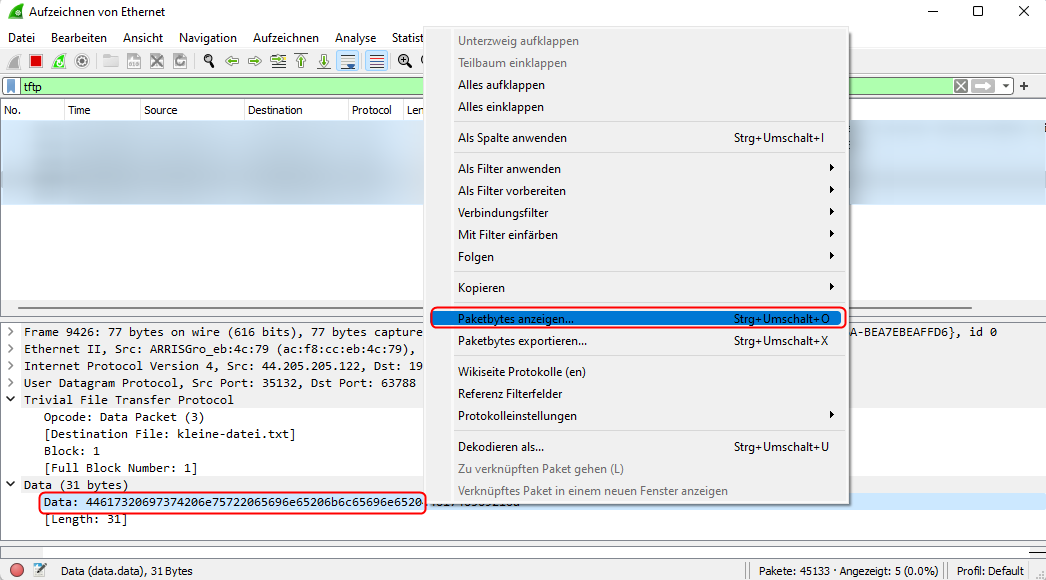1046x580 pixels.
Task: Click the find packet magnifier icon
Action: point(209,61)
